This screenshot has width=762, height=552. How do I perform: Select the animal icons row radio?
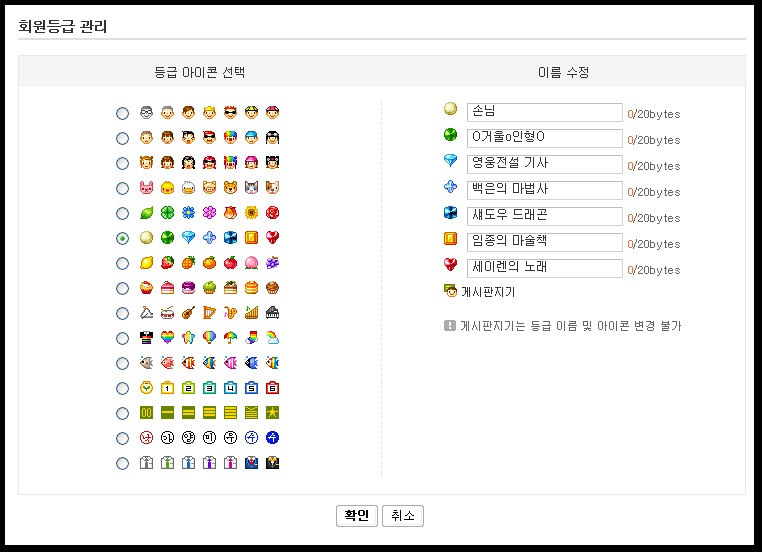tap(122, 188)
